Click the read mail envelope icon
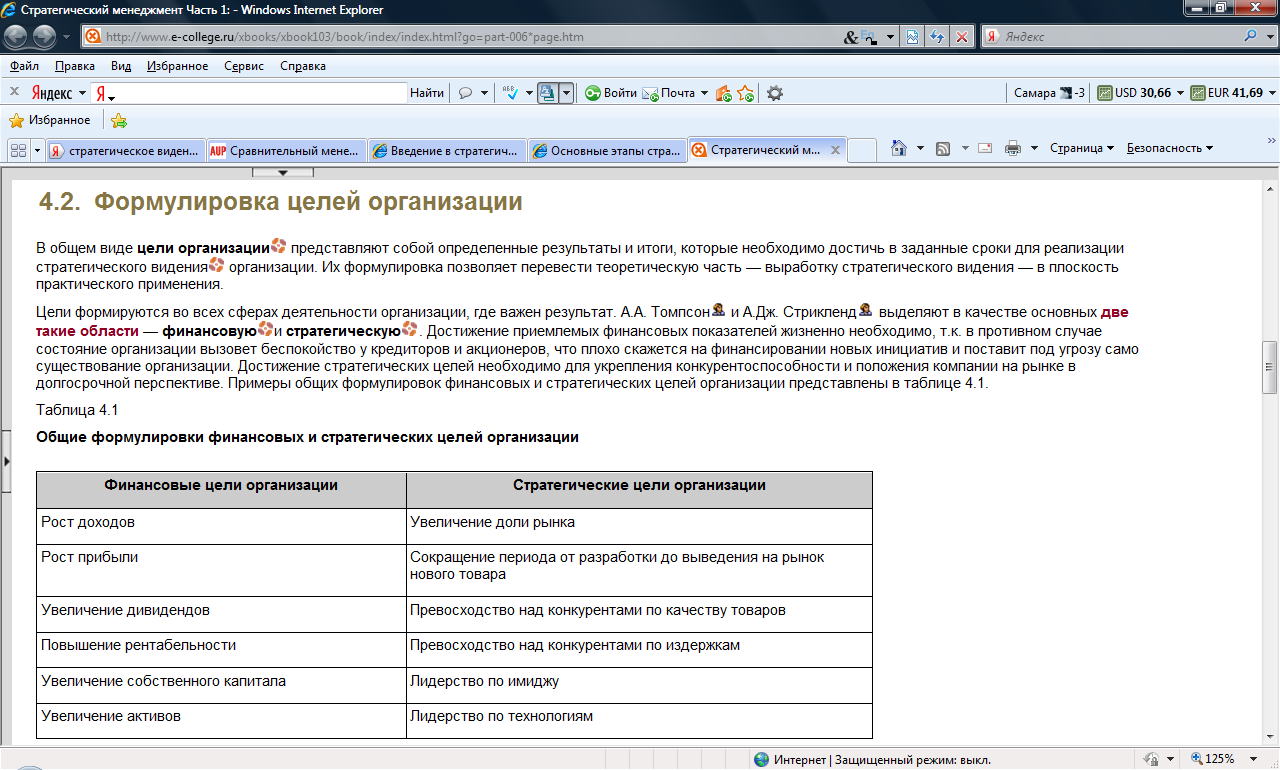Viewport: 1280px width, 770px height. 985,148
